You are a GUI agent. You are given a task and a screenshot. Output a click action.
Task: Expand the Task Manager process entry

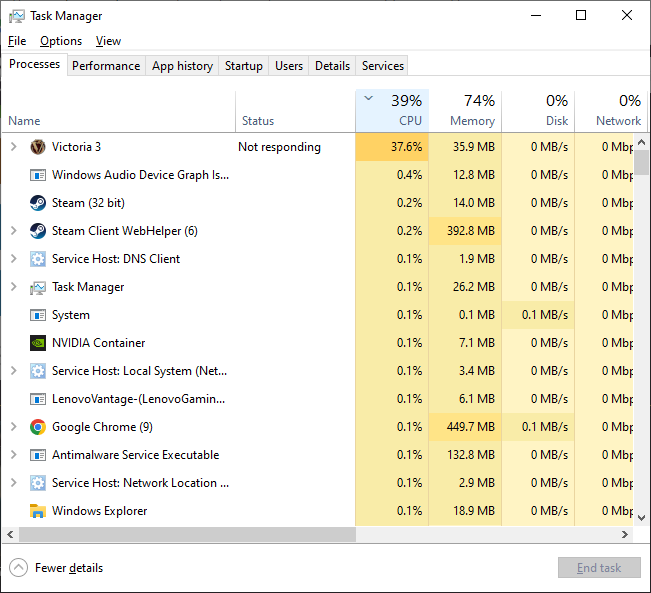coord(14,287)
